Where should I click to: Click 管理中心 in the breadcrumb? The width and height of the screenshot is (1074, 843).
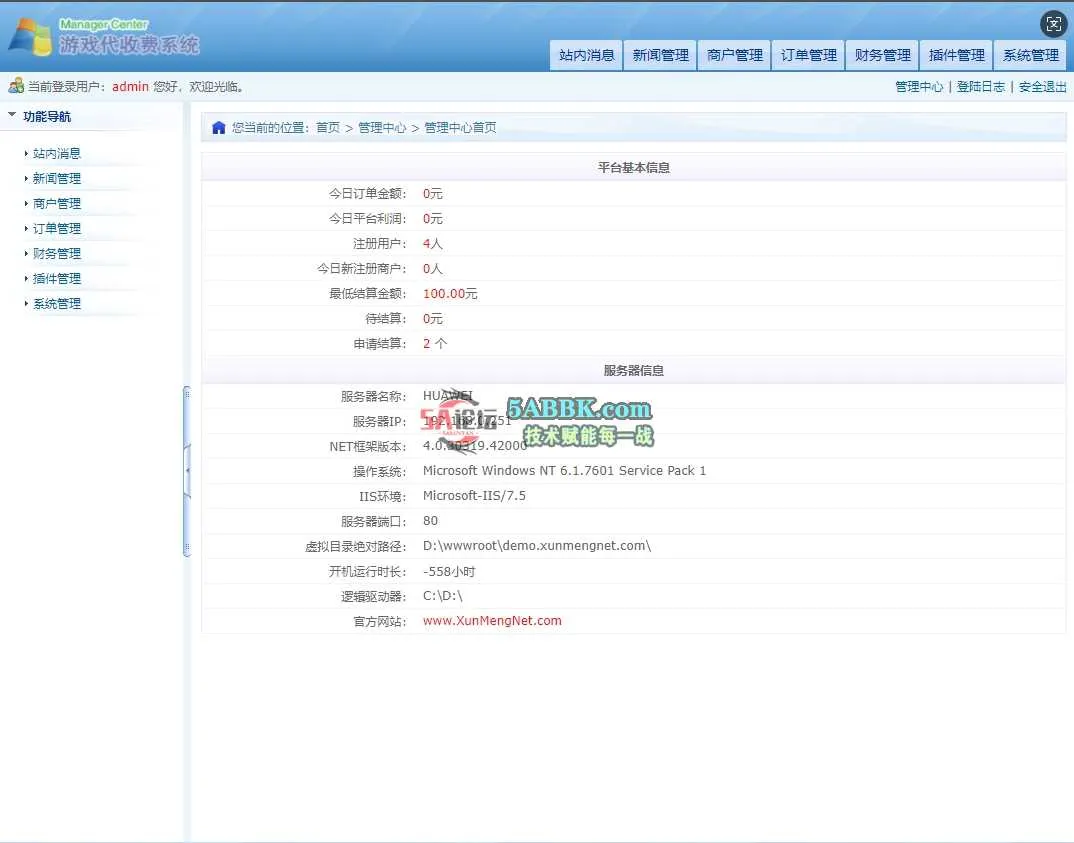[382, 127]
